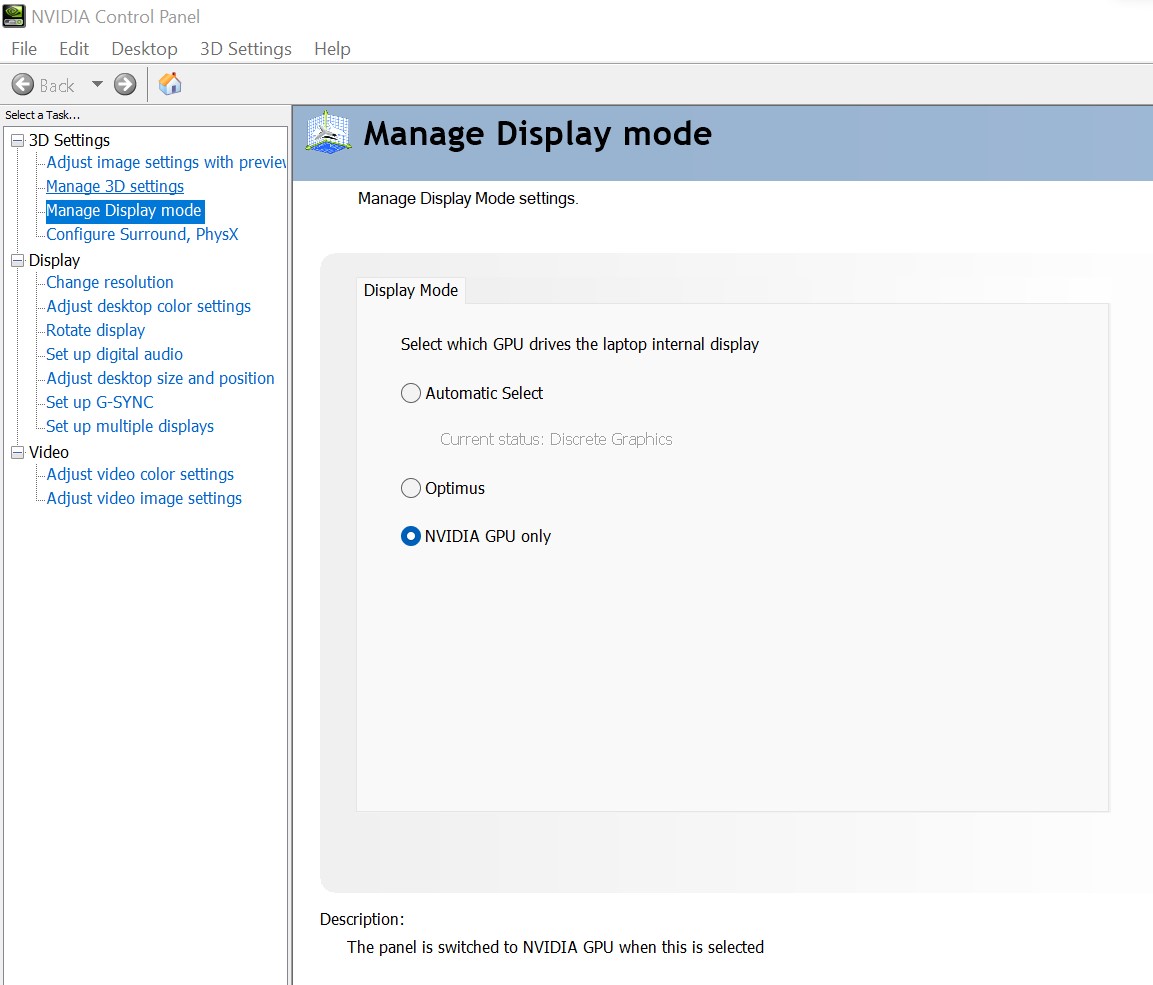This screenshot has width=1153, height=985.
Task: Click the Manage Display mode header icon
Action: pyautogui.click(x=328, y=132)
